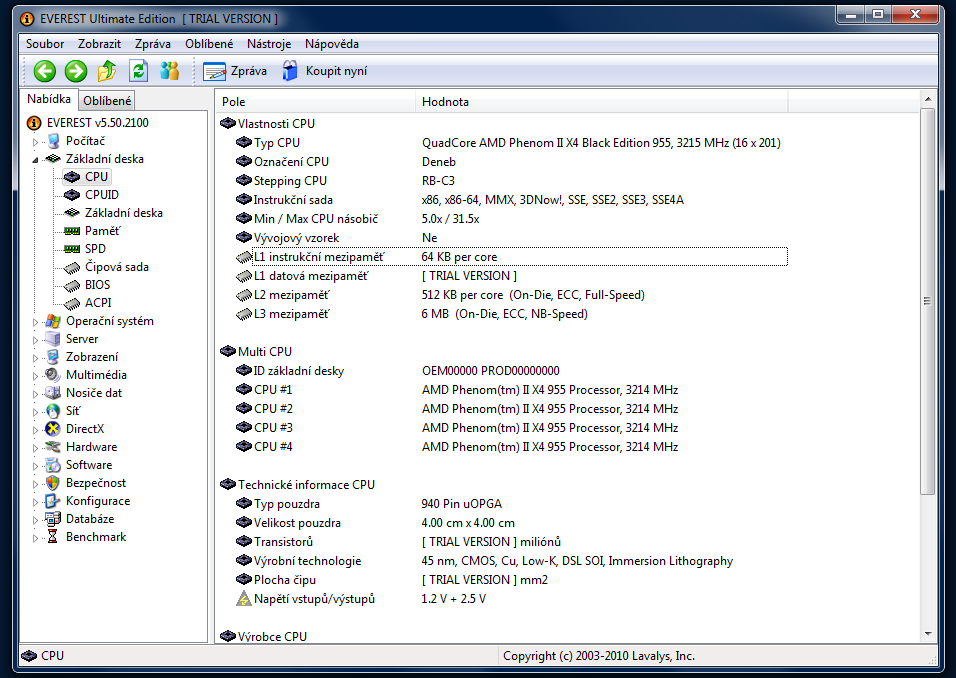Screen dimensions: 956x678
Task: Expand the Zobrazení tree node
Action: click(35, 358)
